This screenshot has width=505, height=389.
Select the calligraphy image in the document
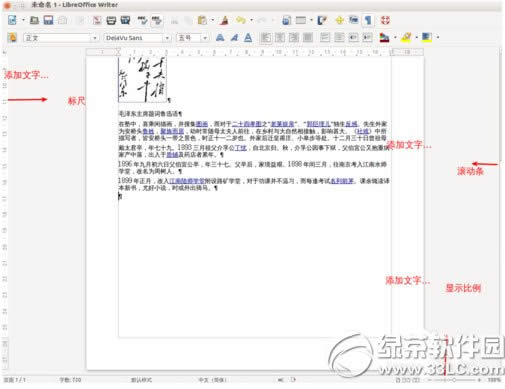143,79
